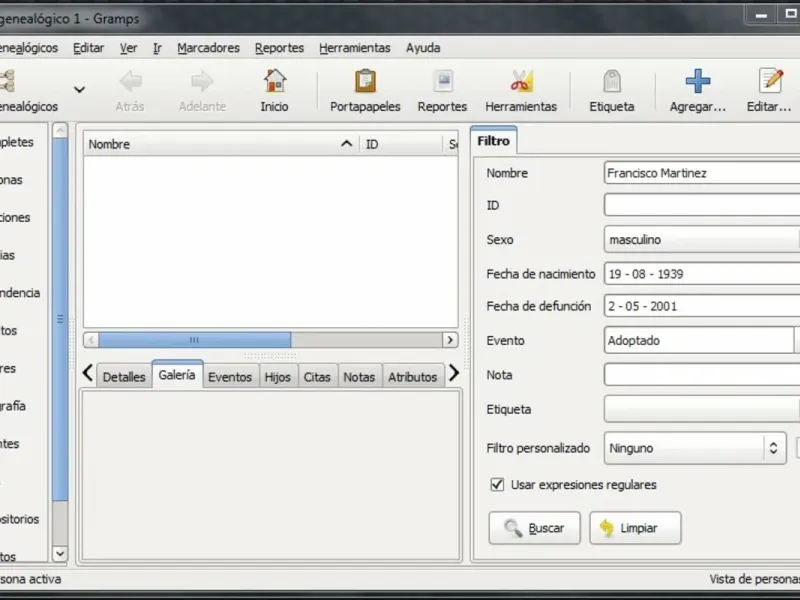The height and width of the screenshot is (600, 800).
Task: Switch to the Atributos tab
Action: coord(412,377)
